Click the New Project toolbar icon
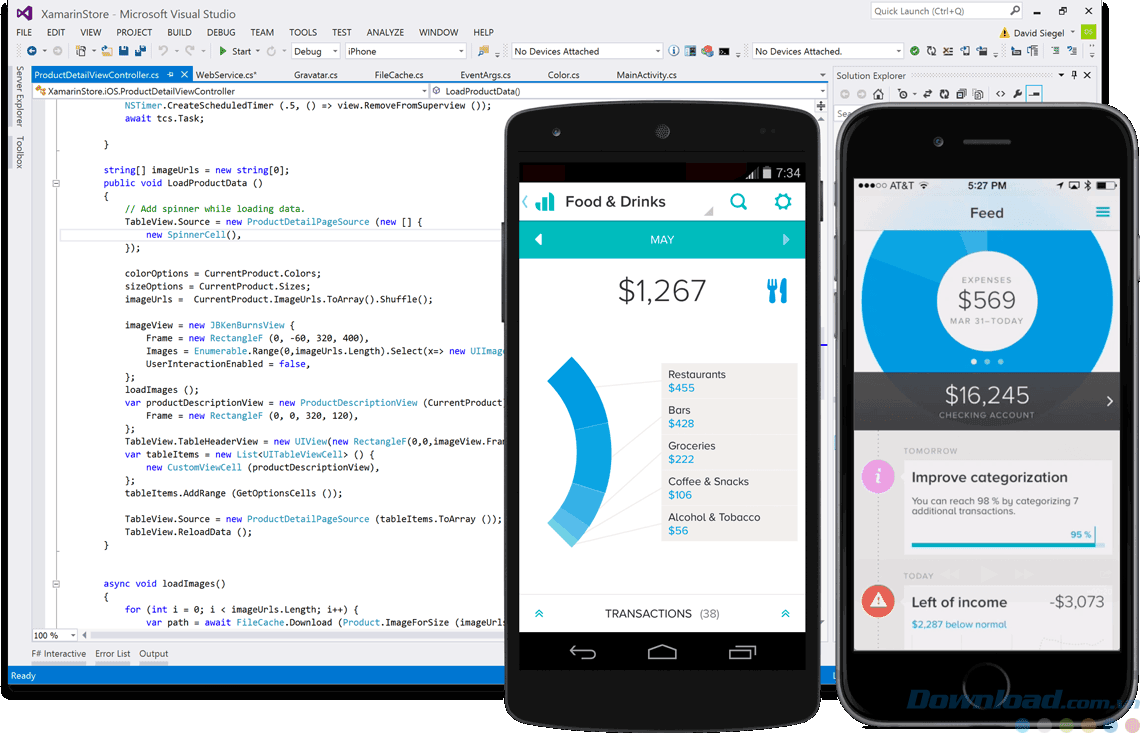The image size is (1140, 733). click(x=81, y=51)
